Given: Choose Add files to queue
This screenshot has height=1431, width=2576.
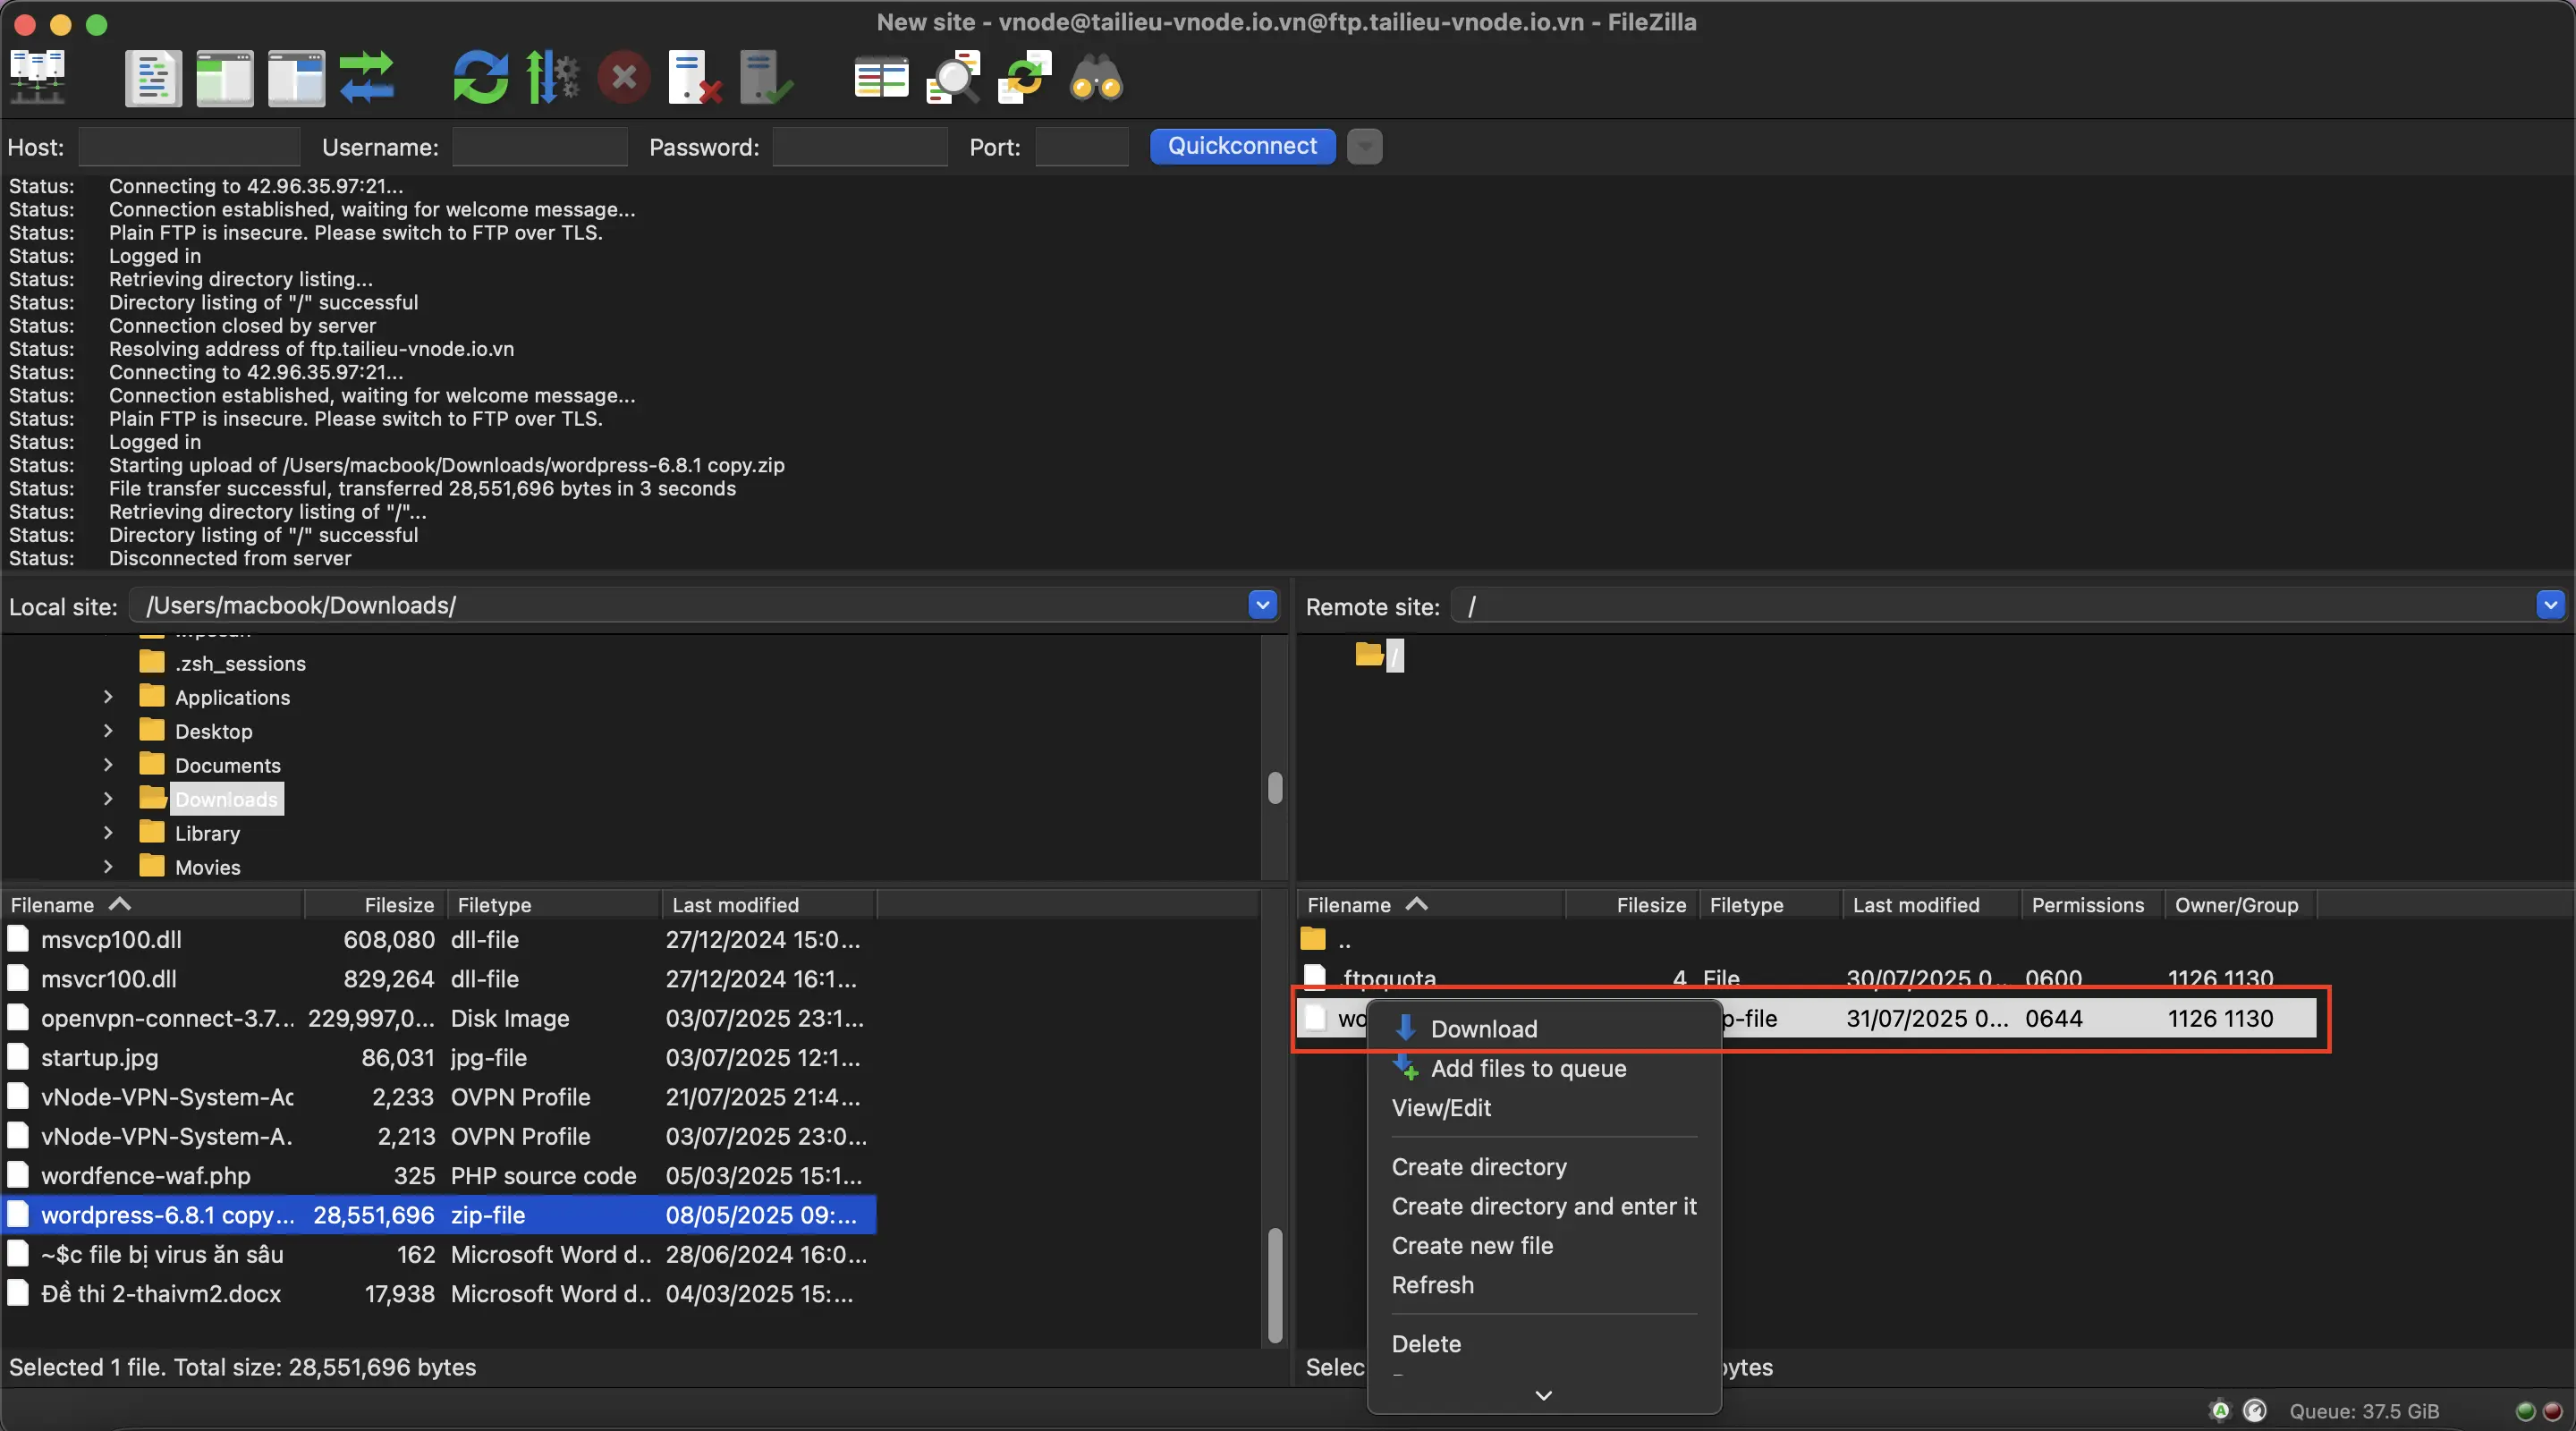Looking at the screenshot, I should point(1543,1068).
